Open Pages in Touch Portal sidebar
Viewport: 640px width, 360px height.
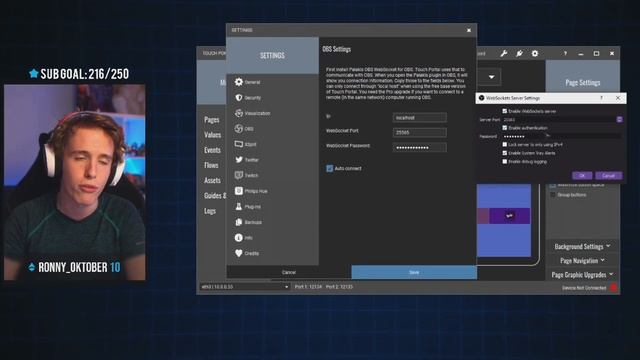pyautogui.click(x=211, y=120)
